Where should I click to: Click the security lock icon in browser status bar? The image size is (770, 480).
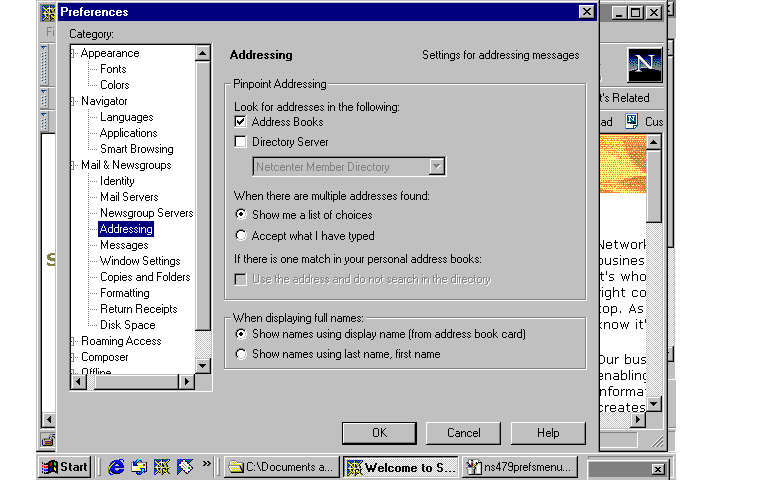pos(48,440)
